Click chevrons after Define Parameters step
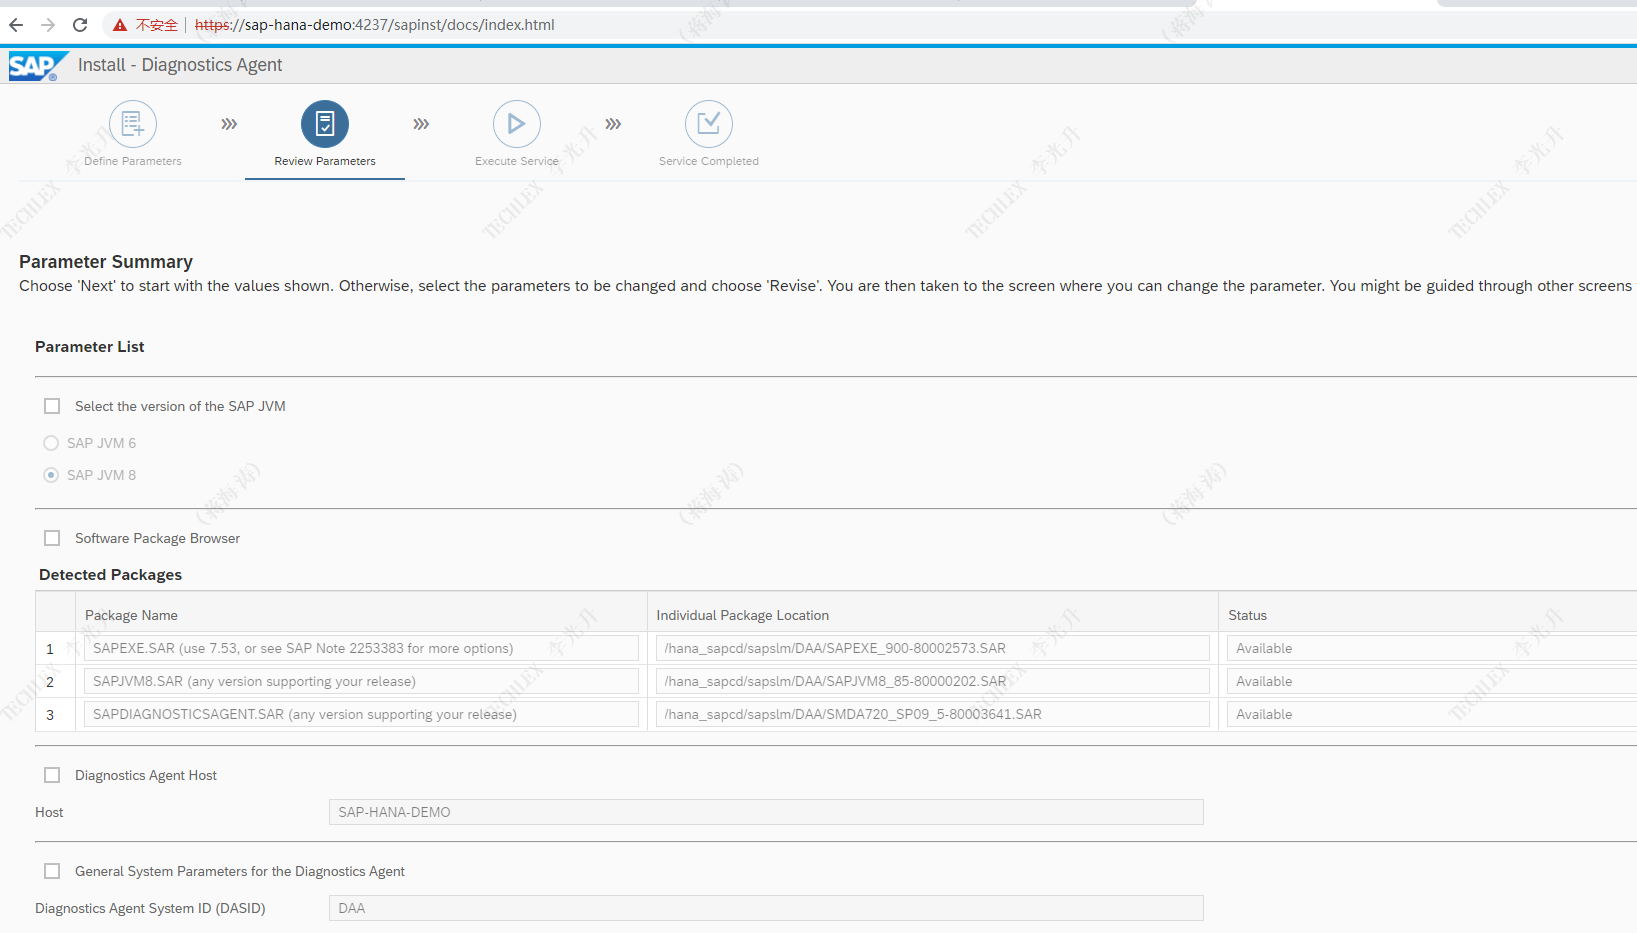 [x=229, y=124]
